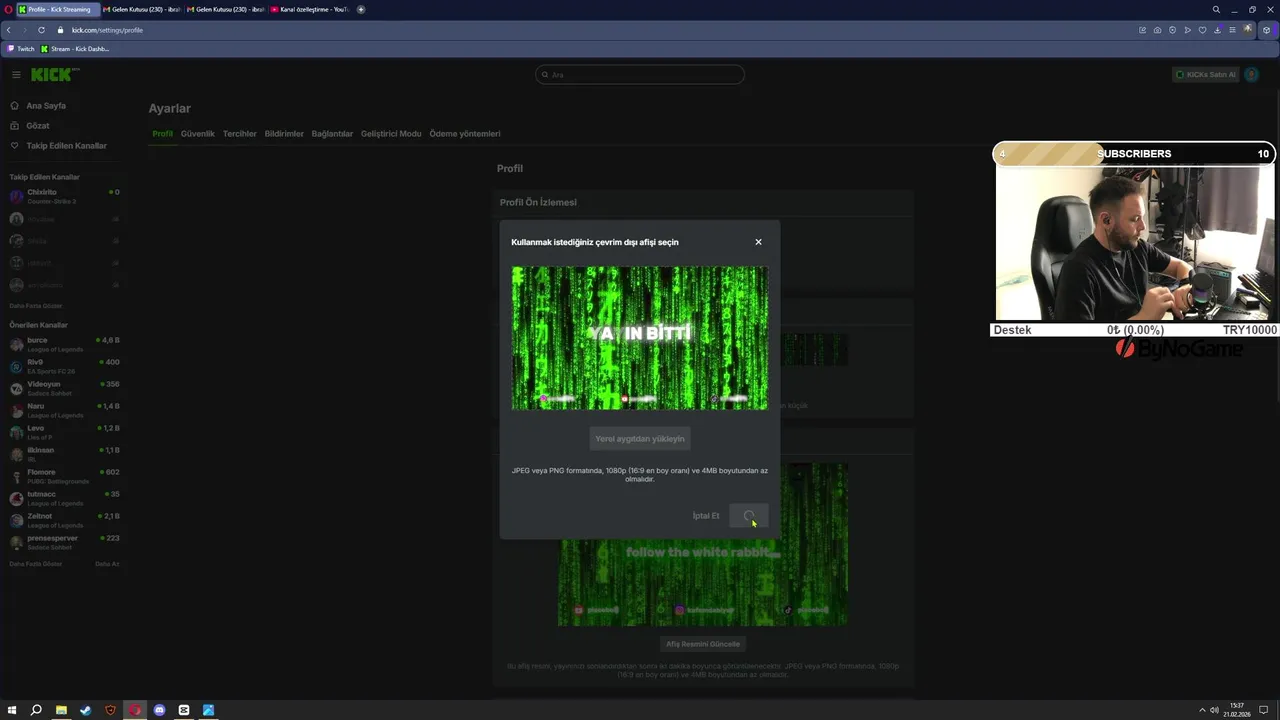Open the Kick hamburger menu

[x=16, y=75]
